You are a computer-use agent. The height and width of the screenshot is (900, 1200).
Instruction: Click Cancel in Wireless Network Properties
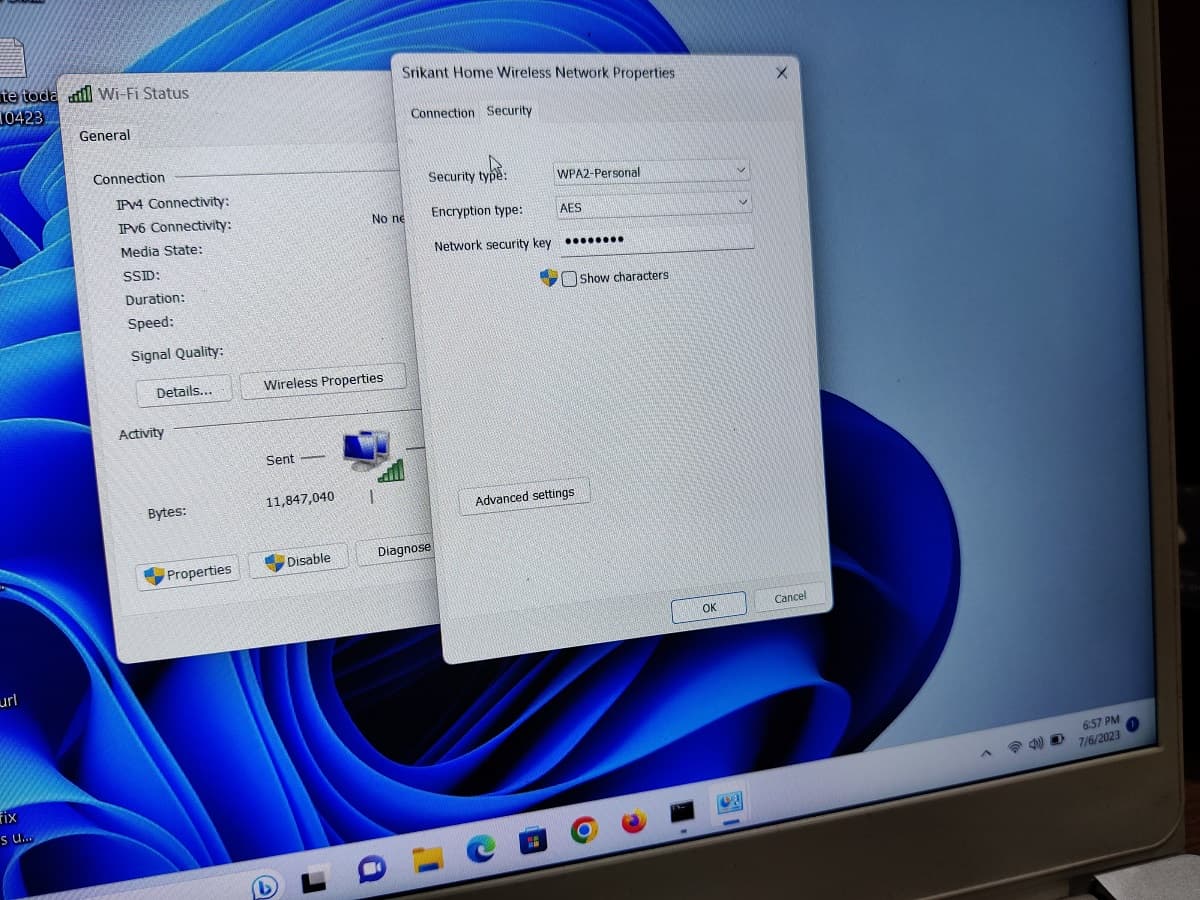pyautogui.click(x=790, y=597)
